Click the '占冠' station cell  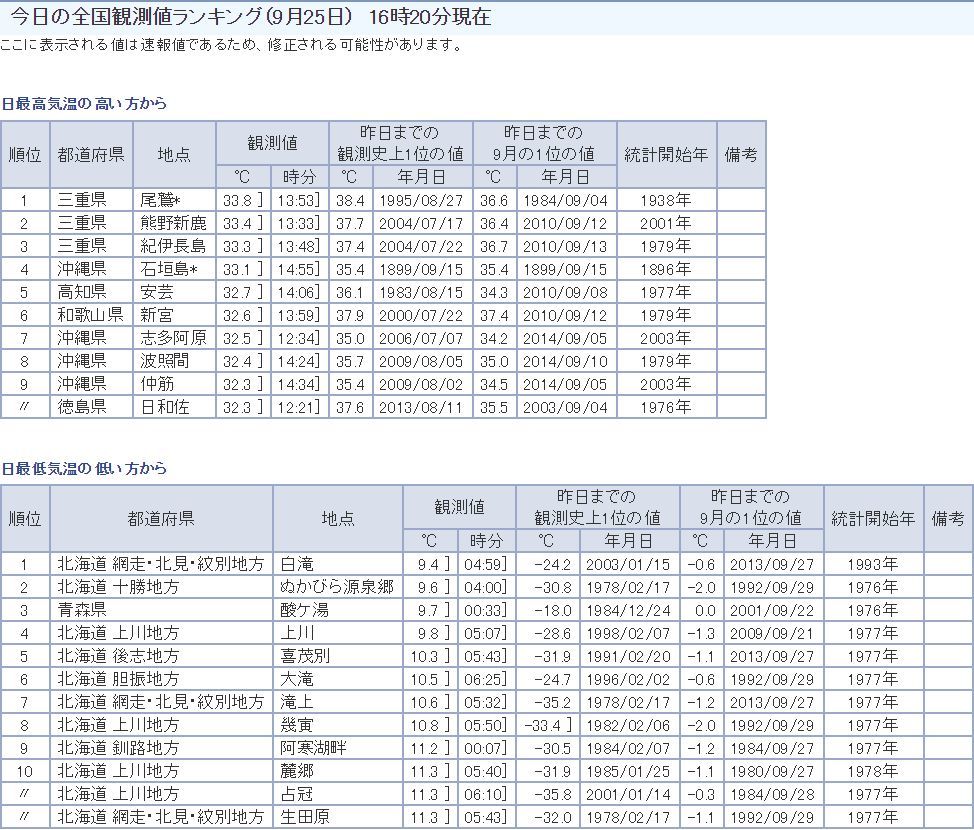point(338,794)
